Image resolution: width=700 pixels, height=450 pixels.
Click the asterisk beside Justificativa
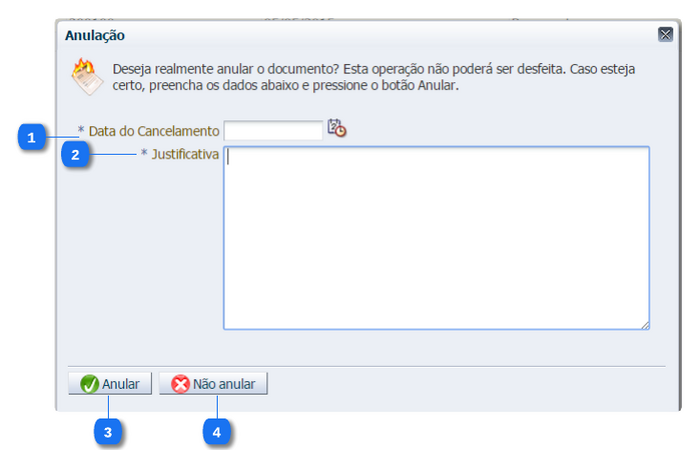click(x=144, y=155)
